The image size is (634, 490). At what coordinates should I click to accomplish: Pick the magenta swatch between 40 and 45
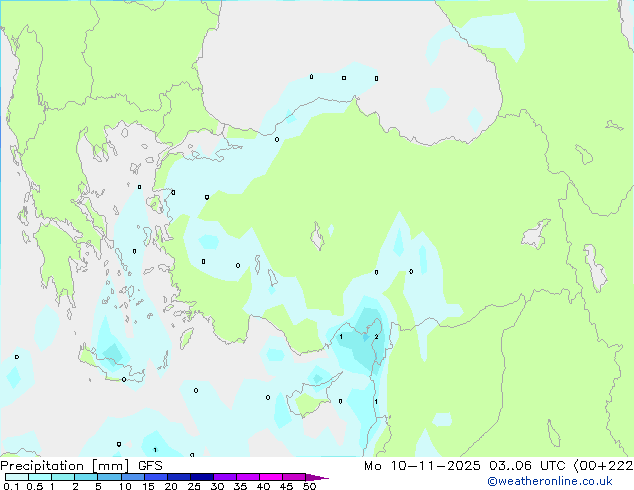click(x=271, y=477)
